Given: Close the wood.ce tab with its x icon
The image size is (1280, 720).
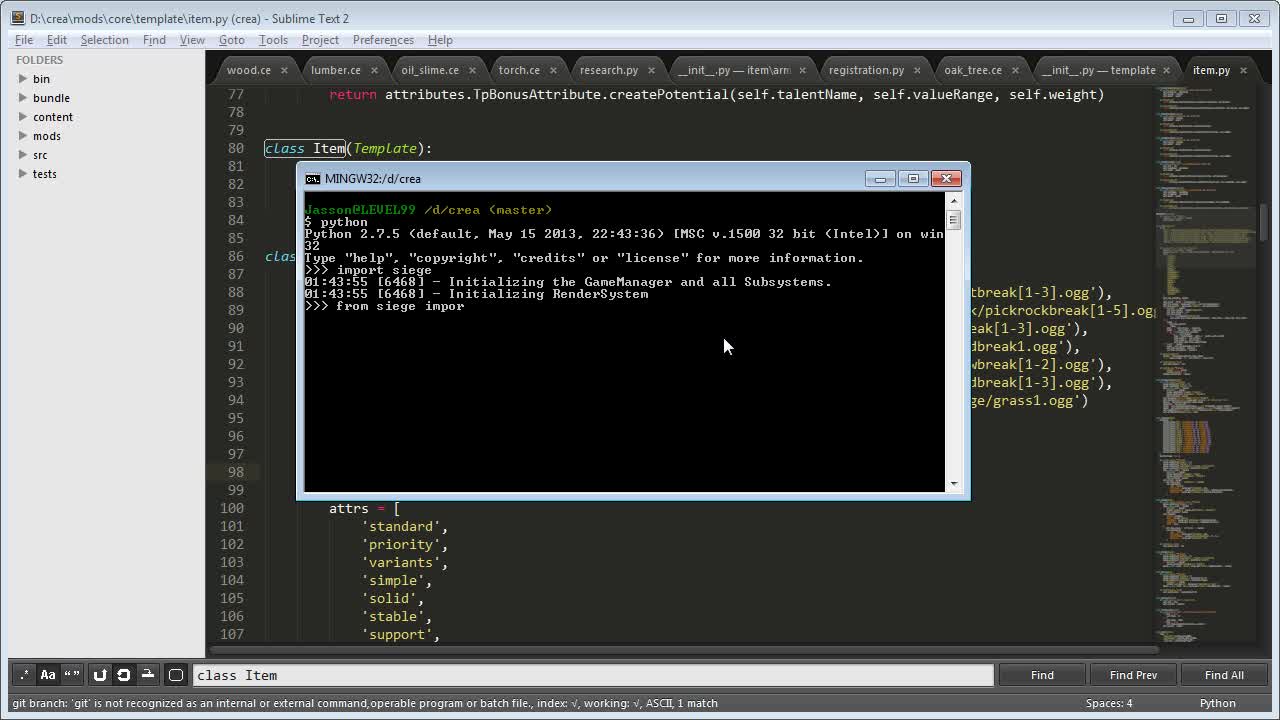Looking at the screenshot, I should click(x=285, y=71).
